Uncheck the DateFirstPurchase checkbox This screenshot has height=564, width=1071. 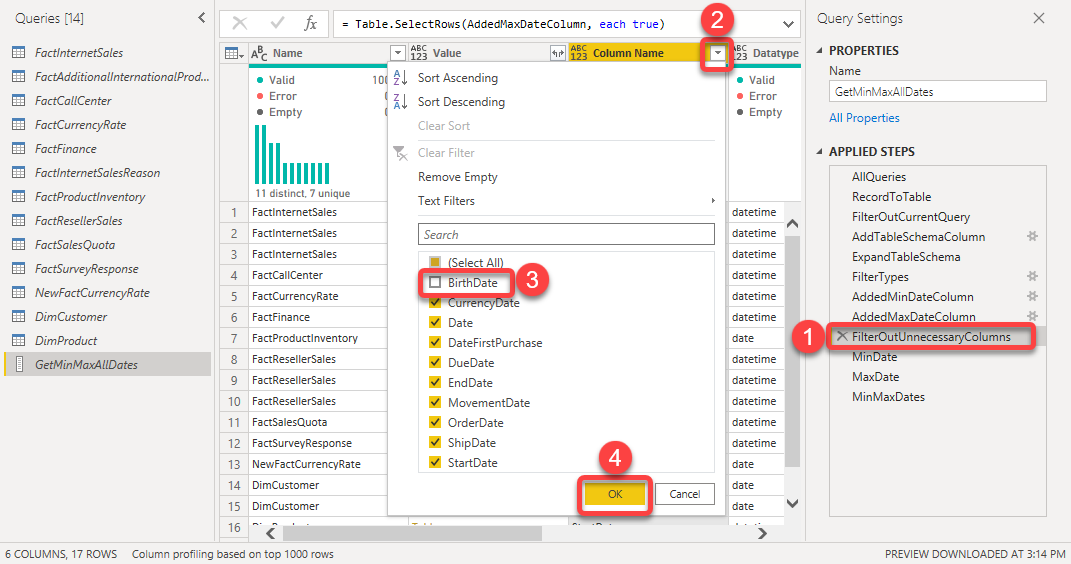point(435,342)
